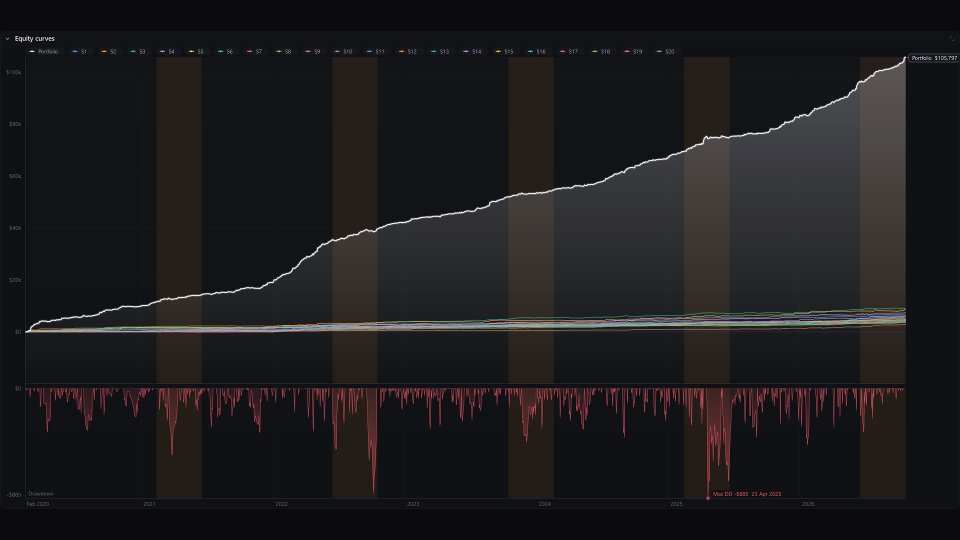Toggle the S11 series legend item

point(375,51)
